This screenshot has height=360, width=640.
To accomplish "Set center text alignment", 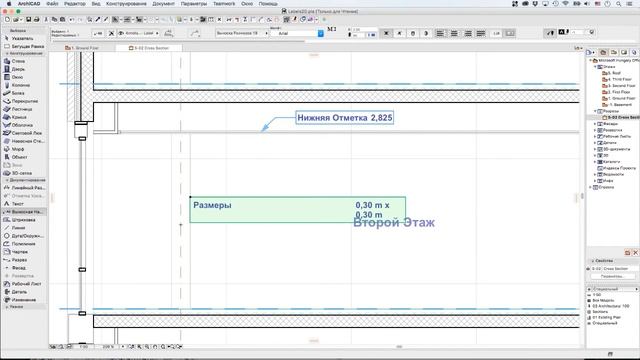I will (454, 33).
